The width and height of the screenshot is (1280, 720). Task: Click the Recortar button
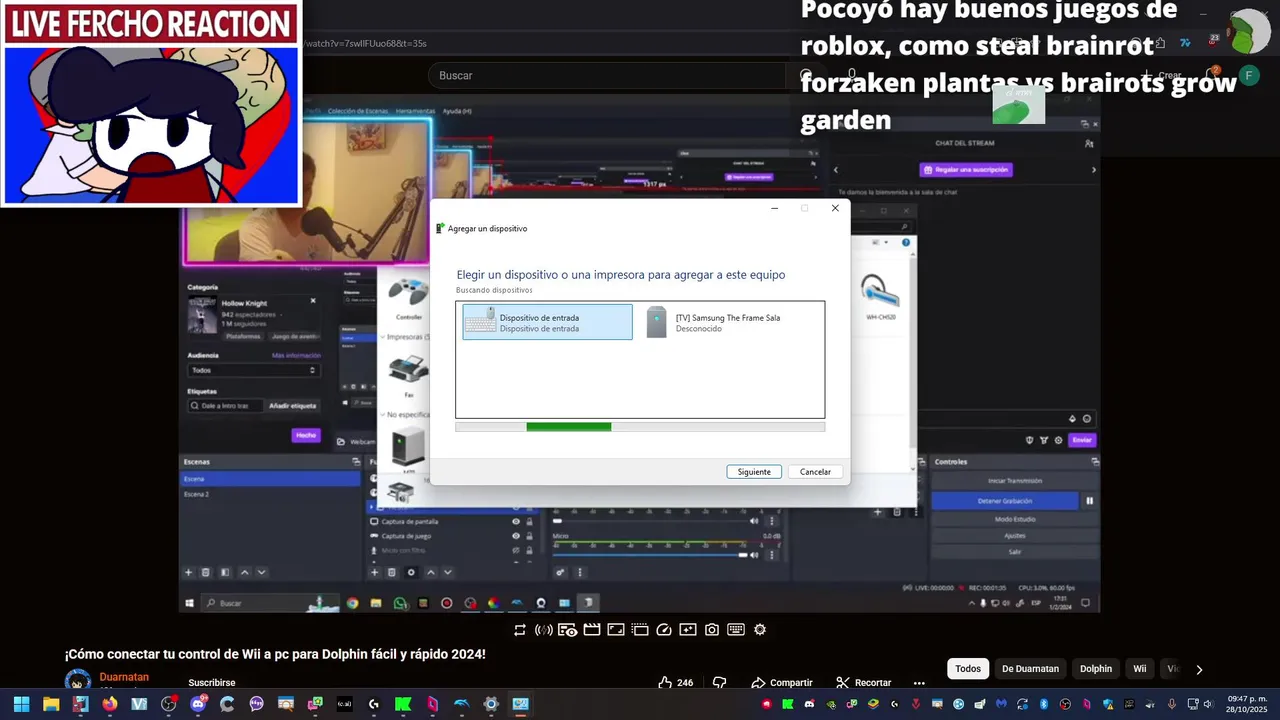pos(863,683)
